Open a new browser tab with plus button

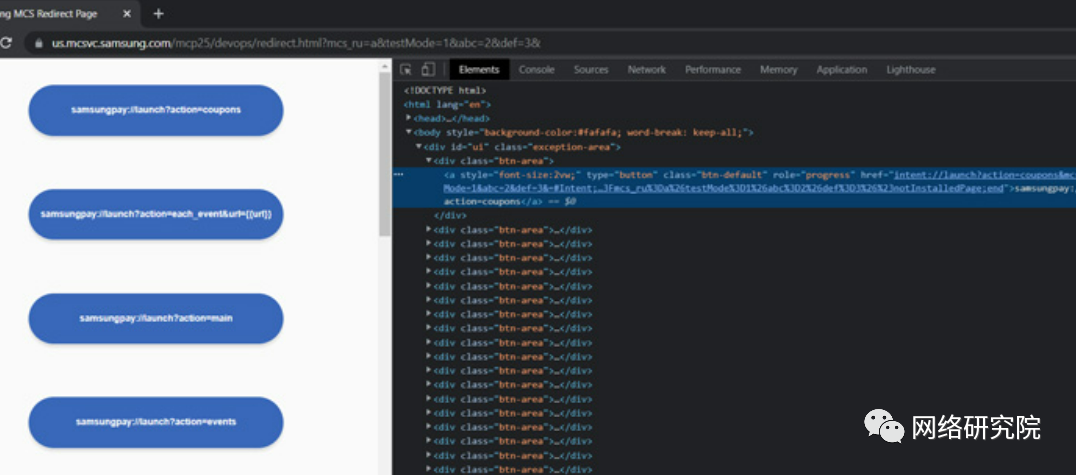(x=159, y=14)
